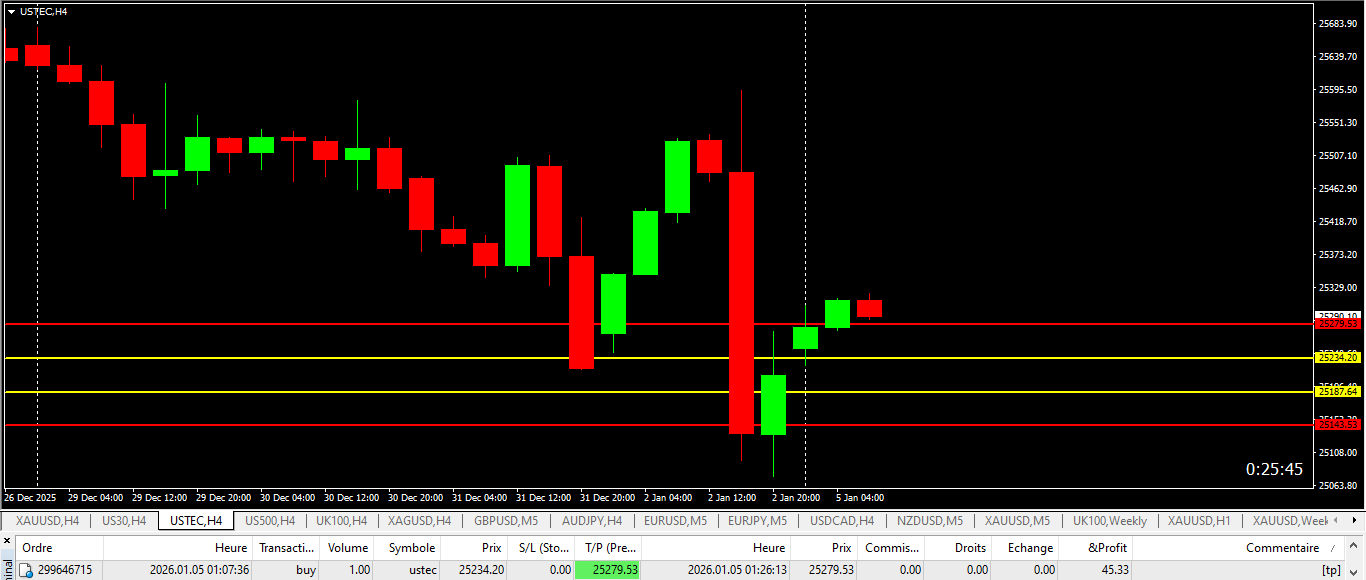The width and height of the screenshot is (1366, 580).
Task: Open the UK100,H4 chart tab
Action: tap(341, 520)
